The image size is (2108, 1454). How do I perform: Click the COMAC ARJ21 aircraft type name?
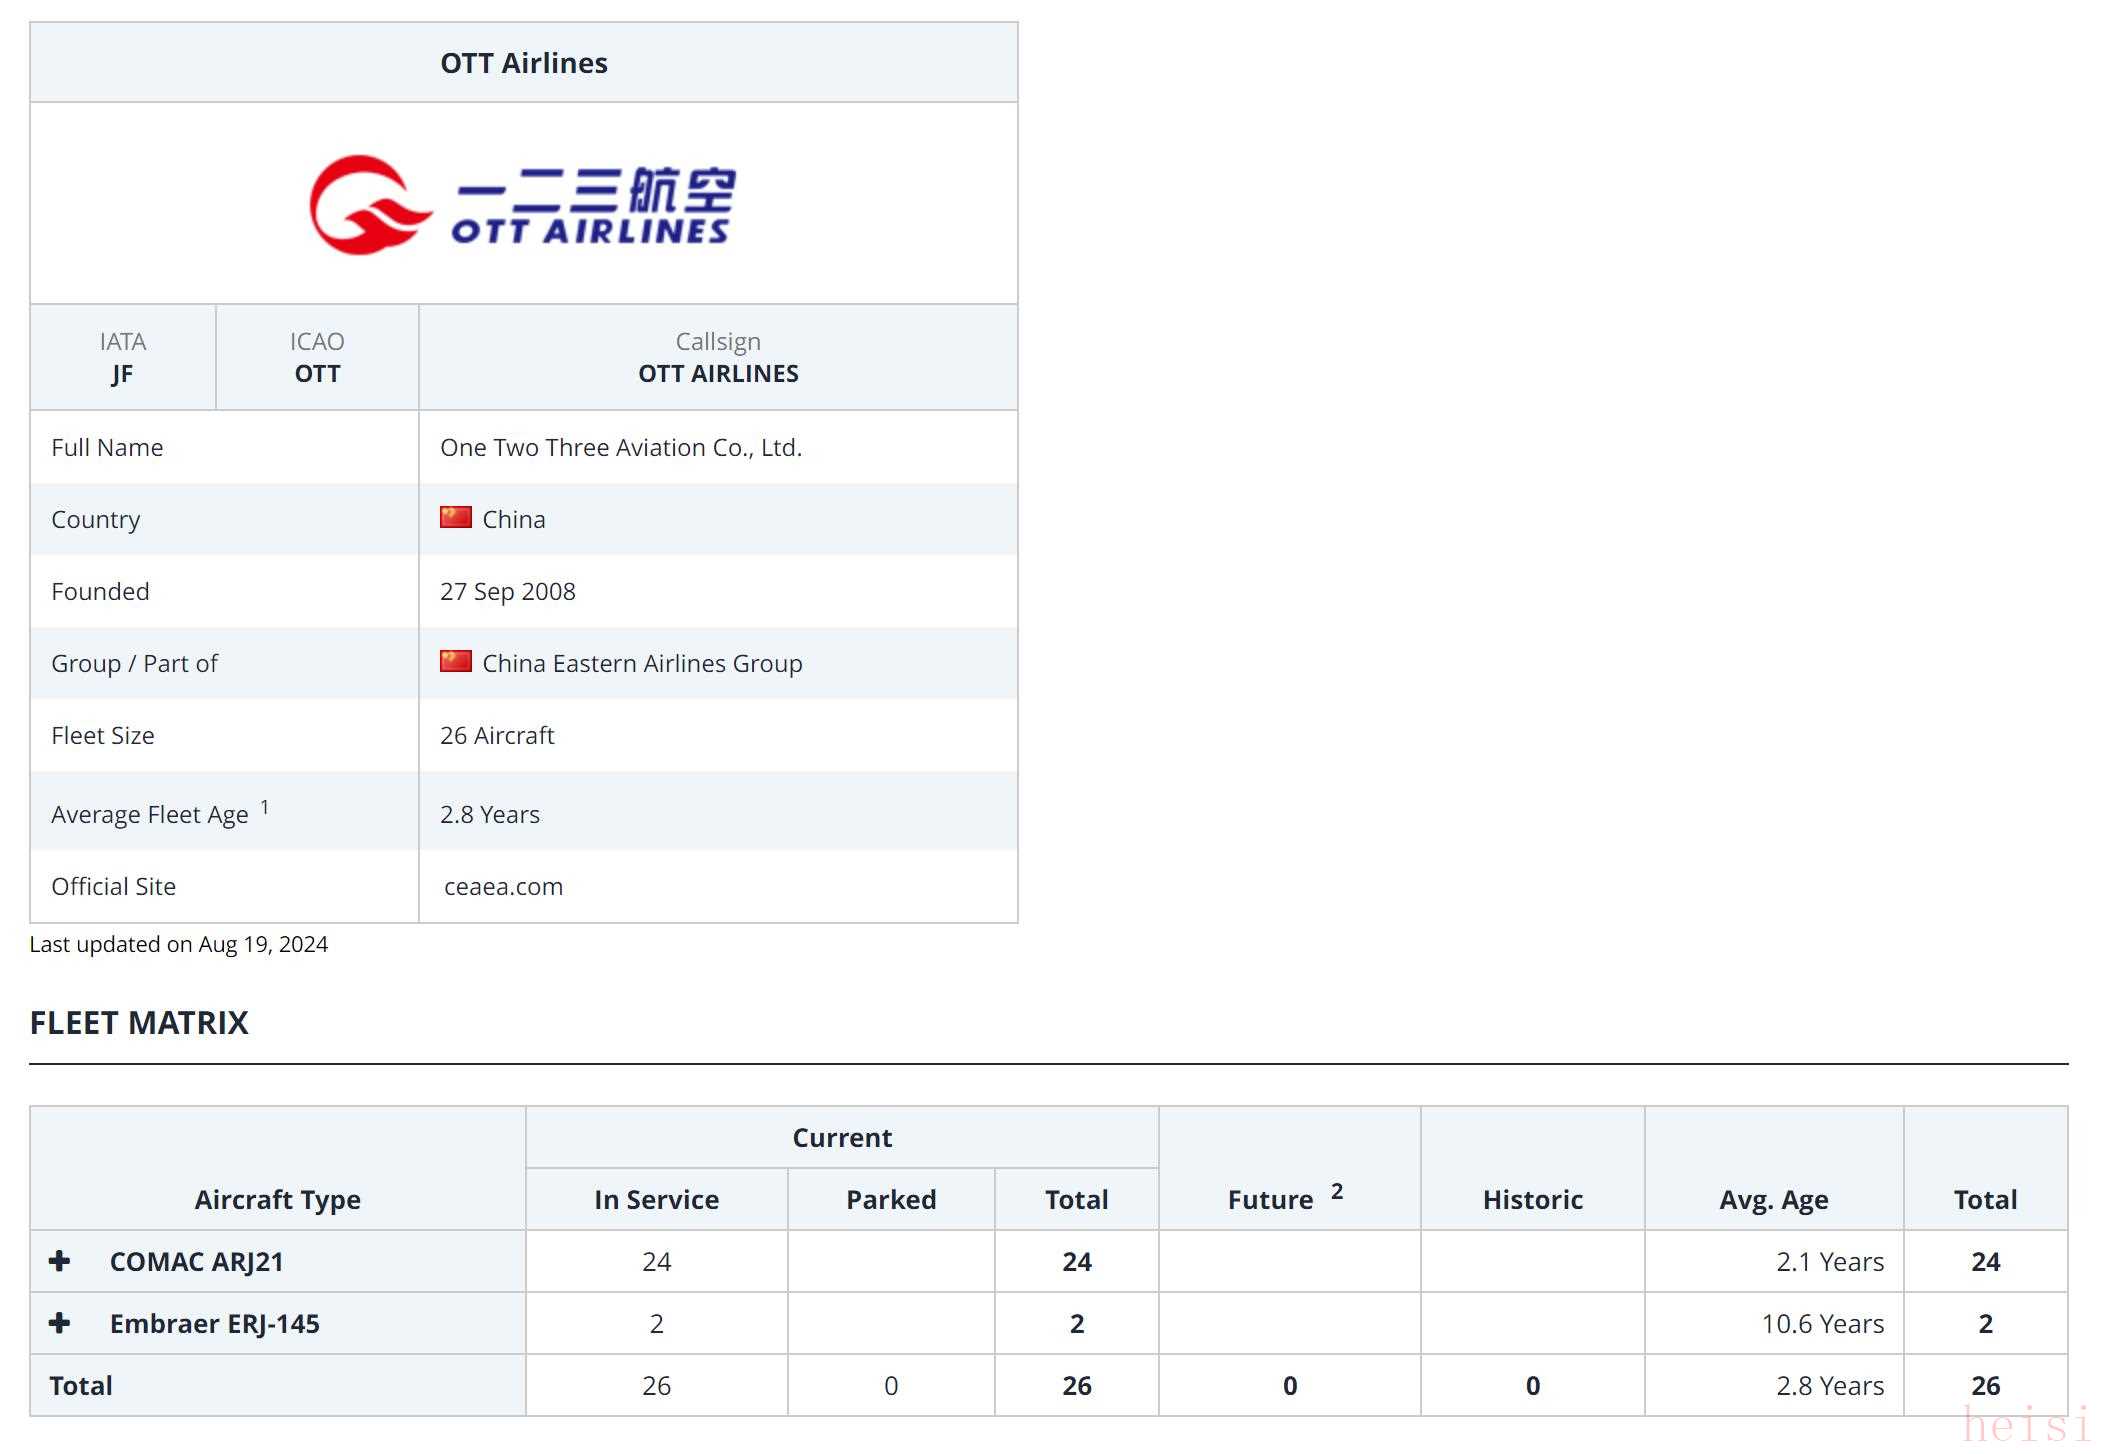pyautogui.click(x=196, y=1262)
